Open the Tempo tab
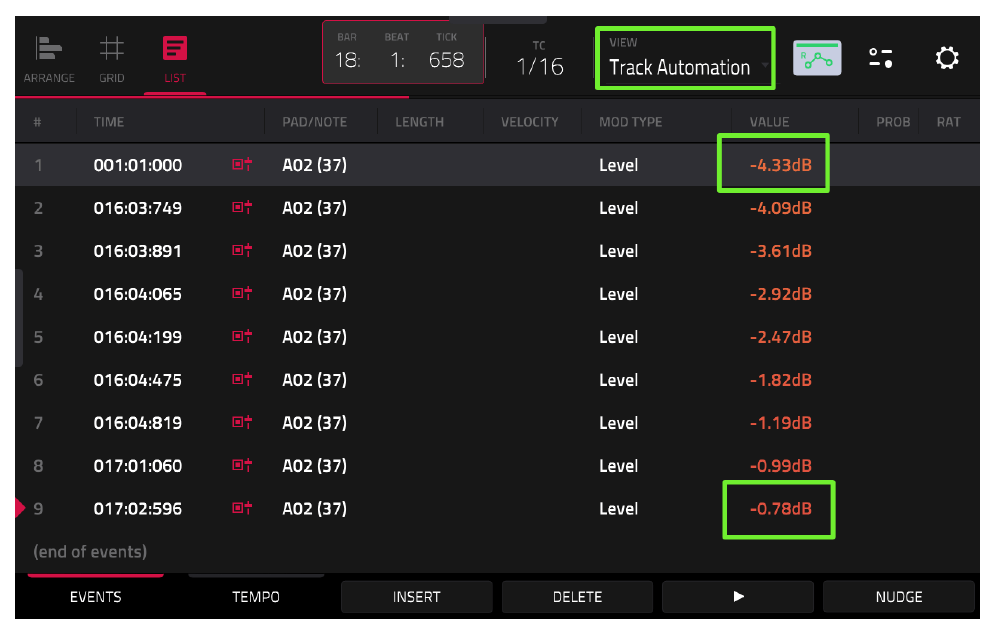996x636 pixels. [256, 597]
